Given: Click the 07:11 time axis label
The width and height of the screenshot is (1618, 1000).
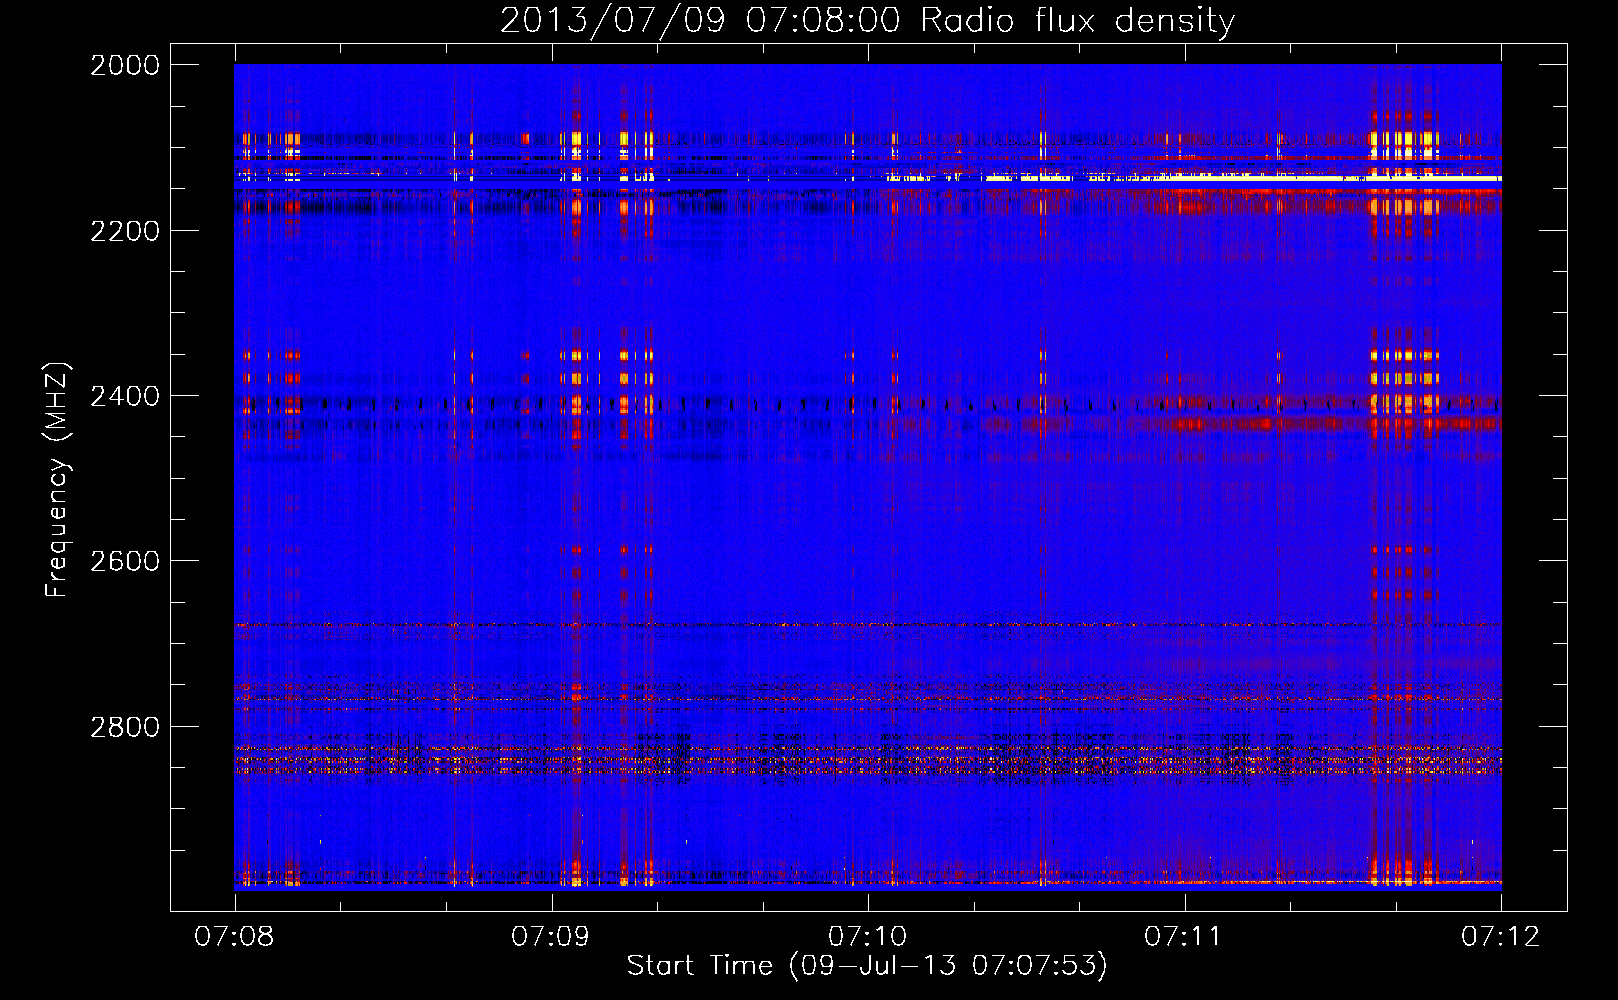Looking at the screenshot, I should pos(1184,936).
